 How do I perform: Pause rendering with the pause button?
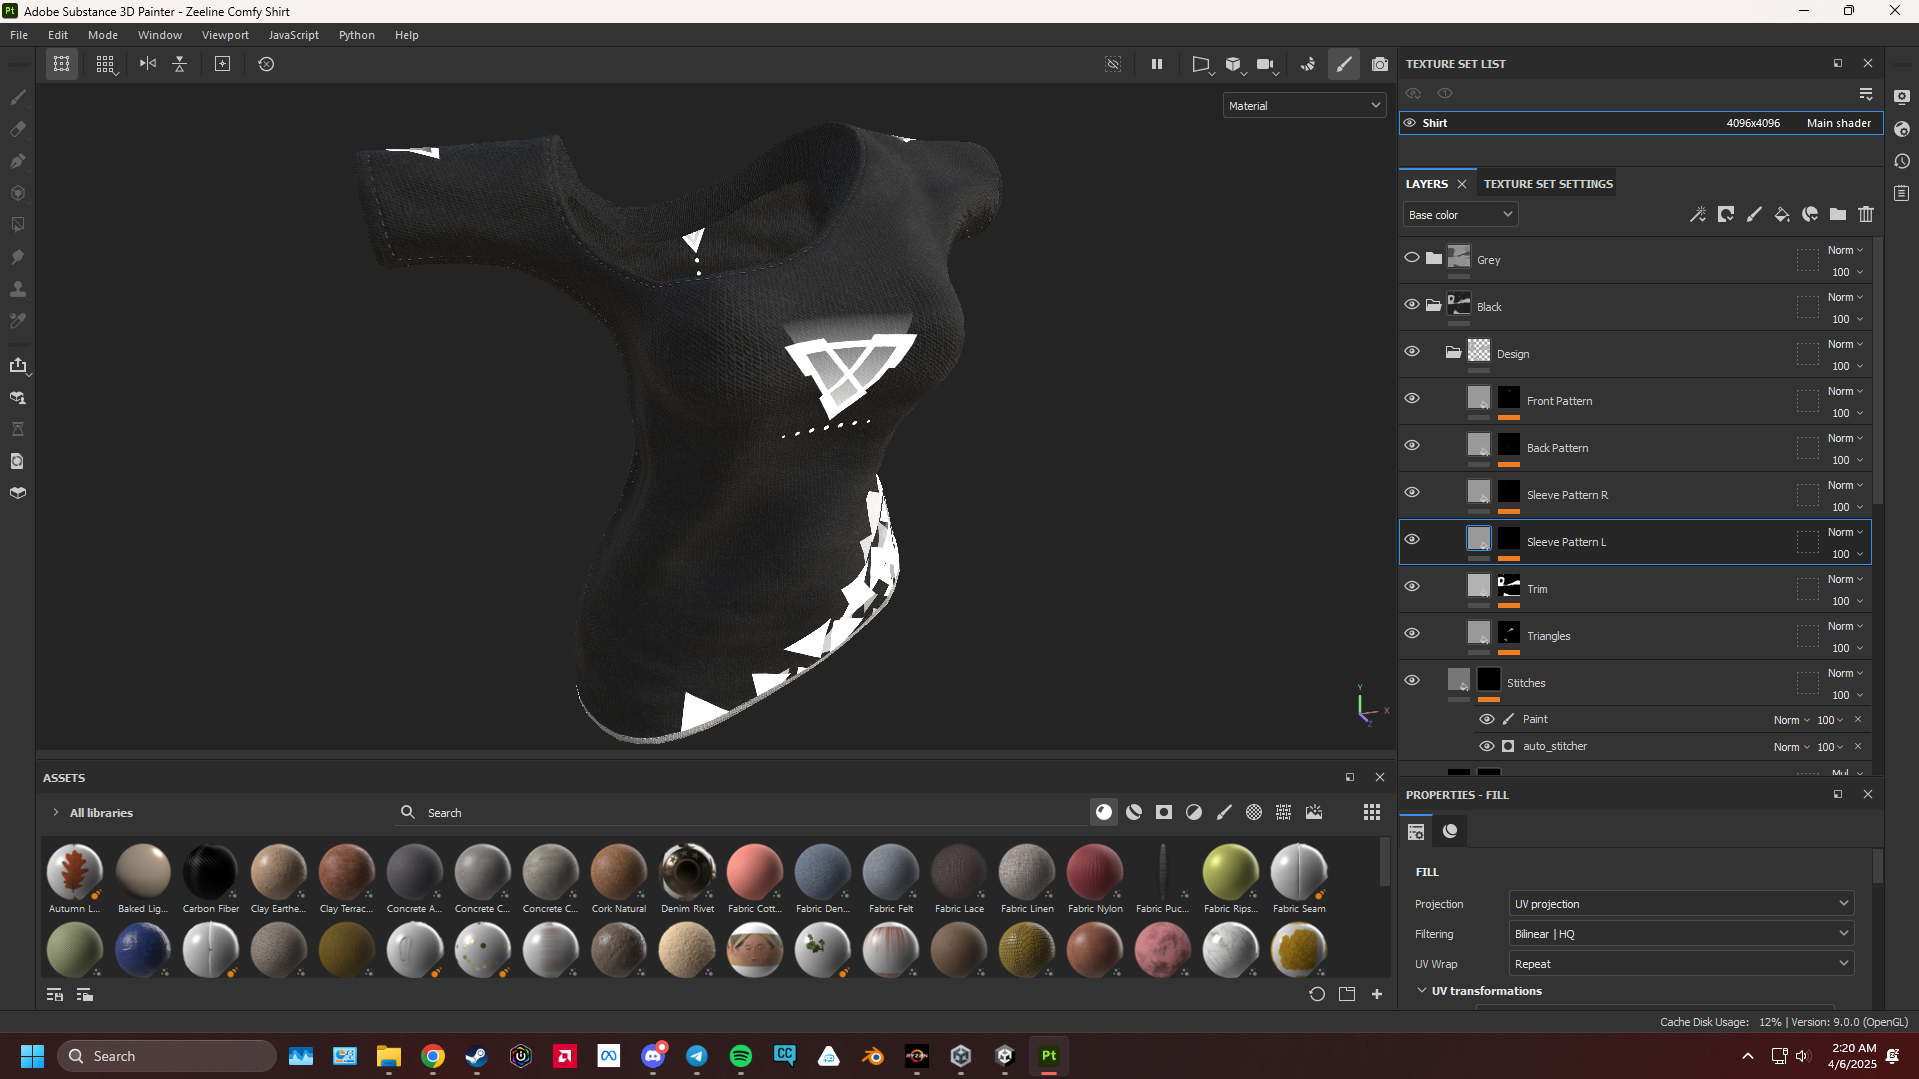point(1157,64)
